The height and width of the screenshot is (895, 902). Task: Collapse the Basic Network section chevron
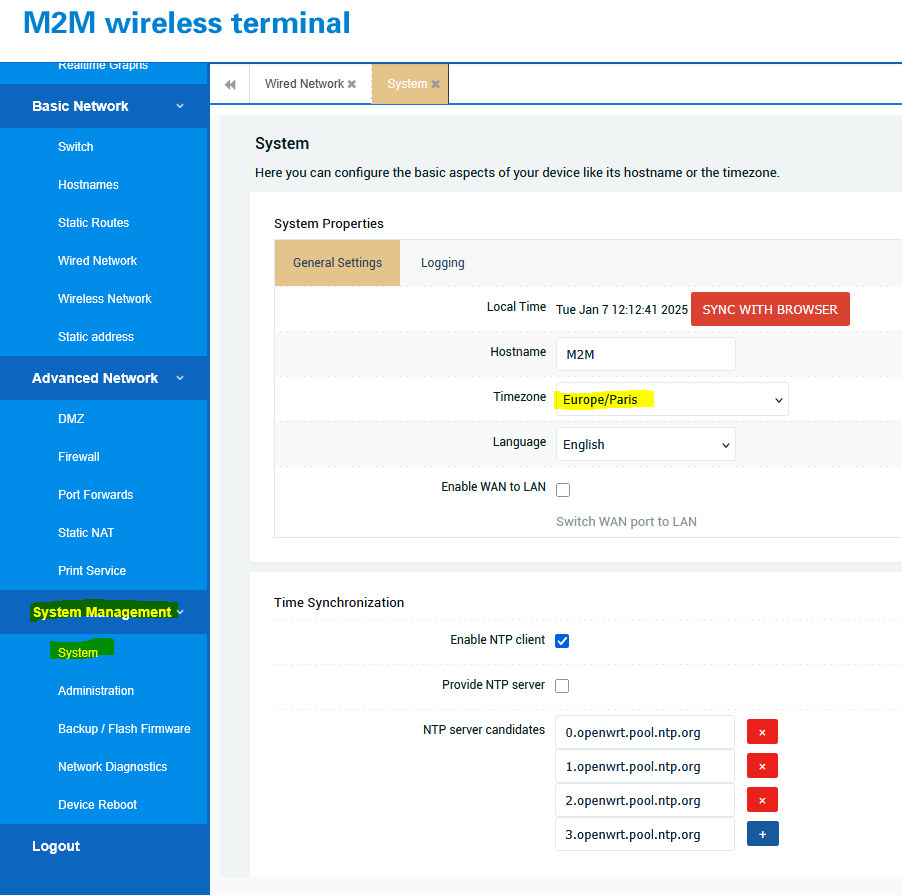pos(180,106)
